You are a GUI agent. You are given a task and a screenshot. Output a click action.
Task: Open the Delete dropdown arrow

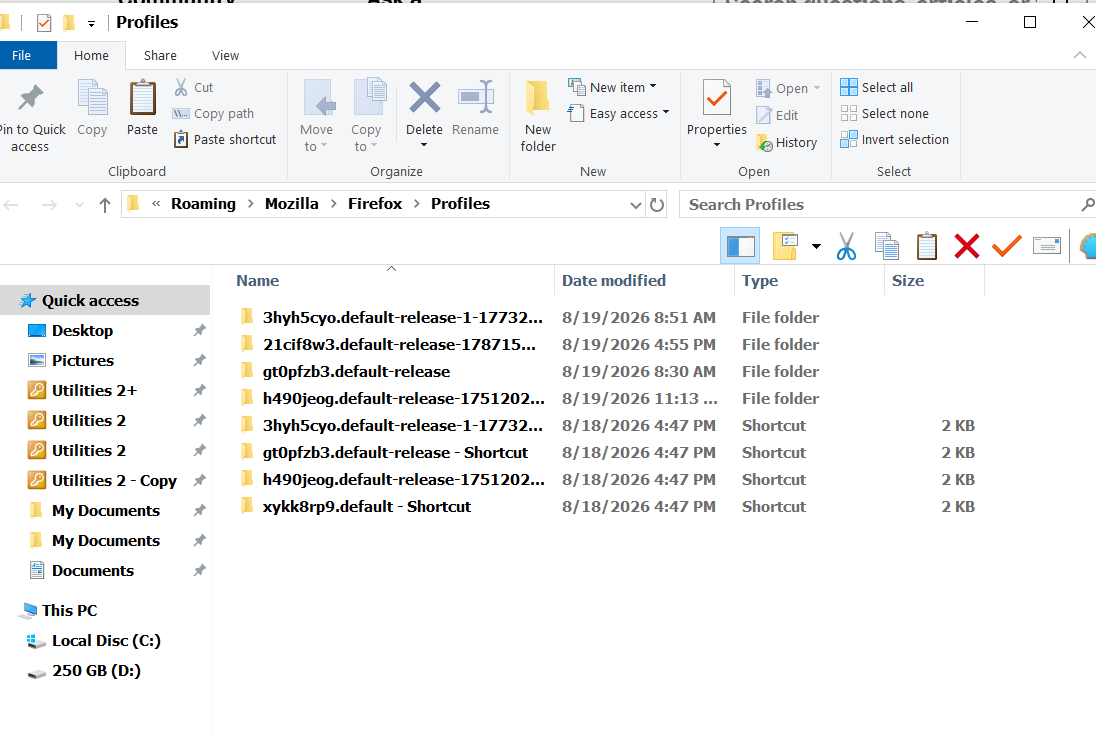(x=424, y=145)
